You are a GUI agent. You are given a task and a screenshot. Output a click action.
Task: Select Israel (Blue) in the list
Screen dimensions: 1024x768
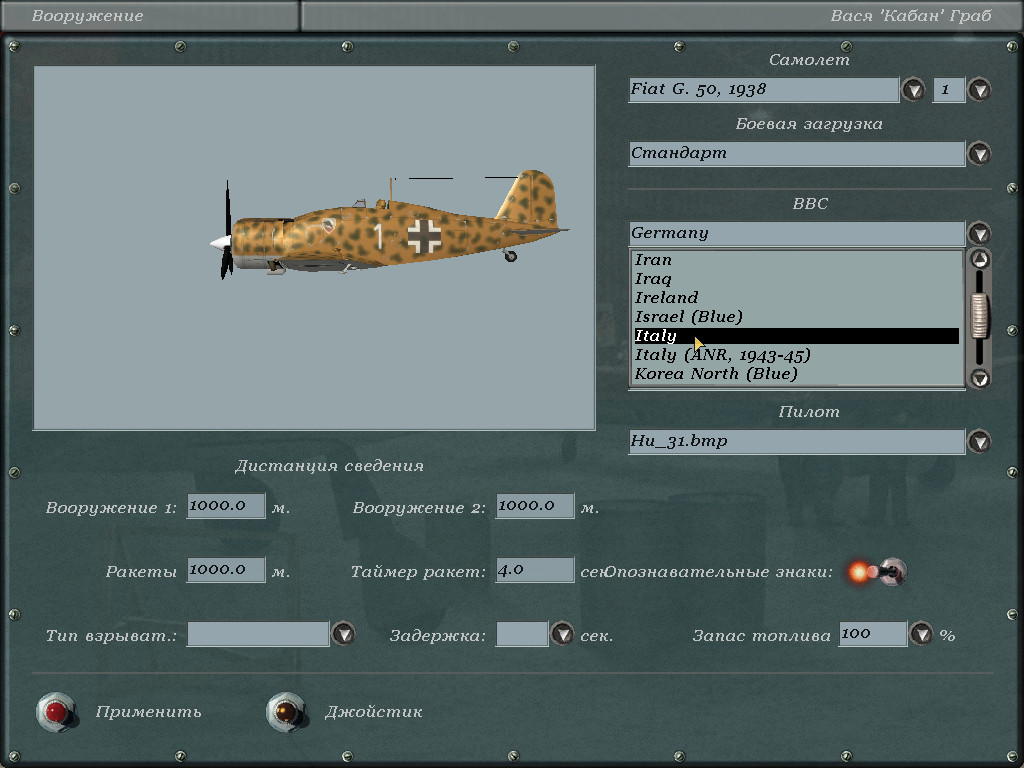pos(796,317)
